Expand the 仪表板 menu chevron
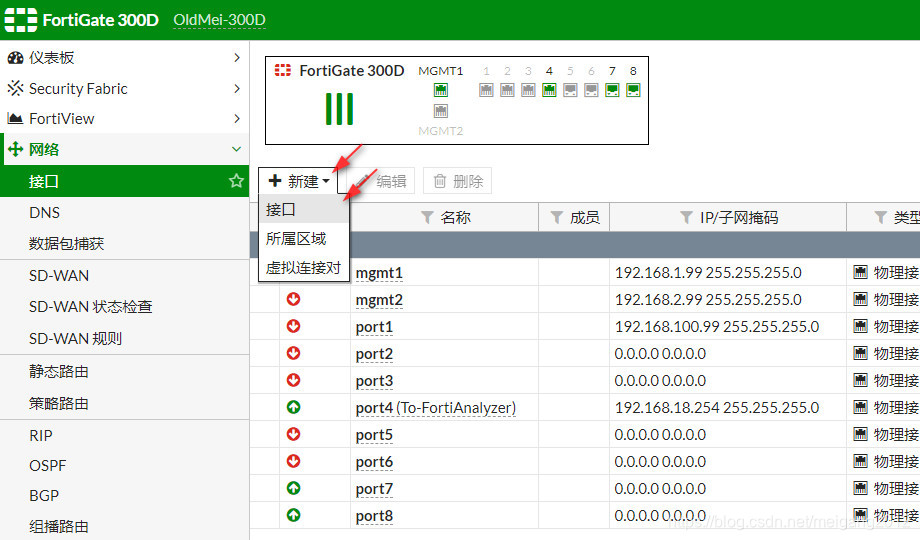920x540 pixels. click(x=236, y=58)
